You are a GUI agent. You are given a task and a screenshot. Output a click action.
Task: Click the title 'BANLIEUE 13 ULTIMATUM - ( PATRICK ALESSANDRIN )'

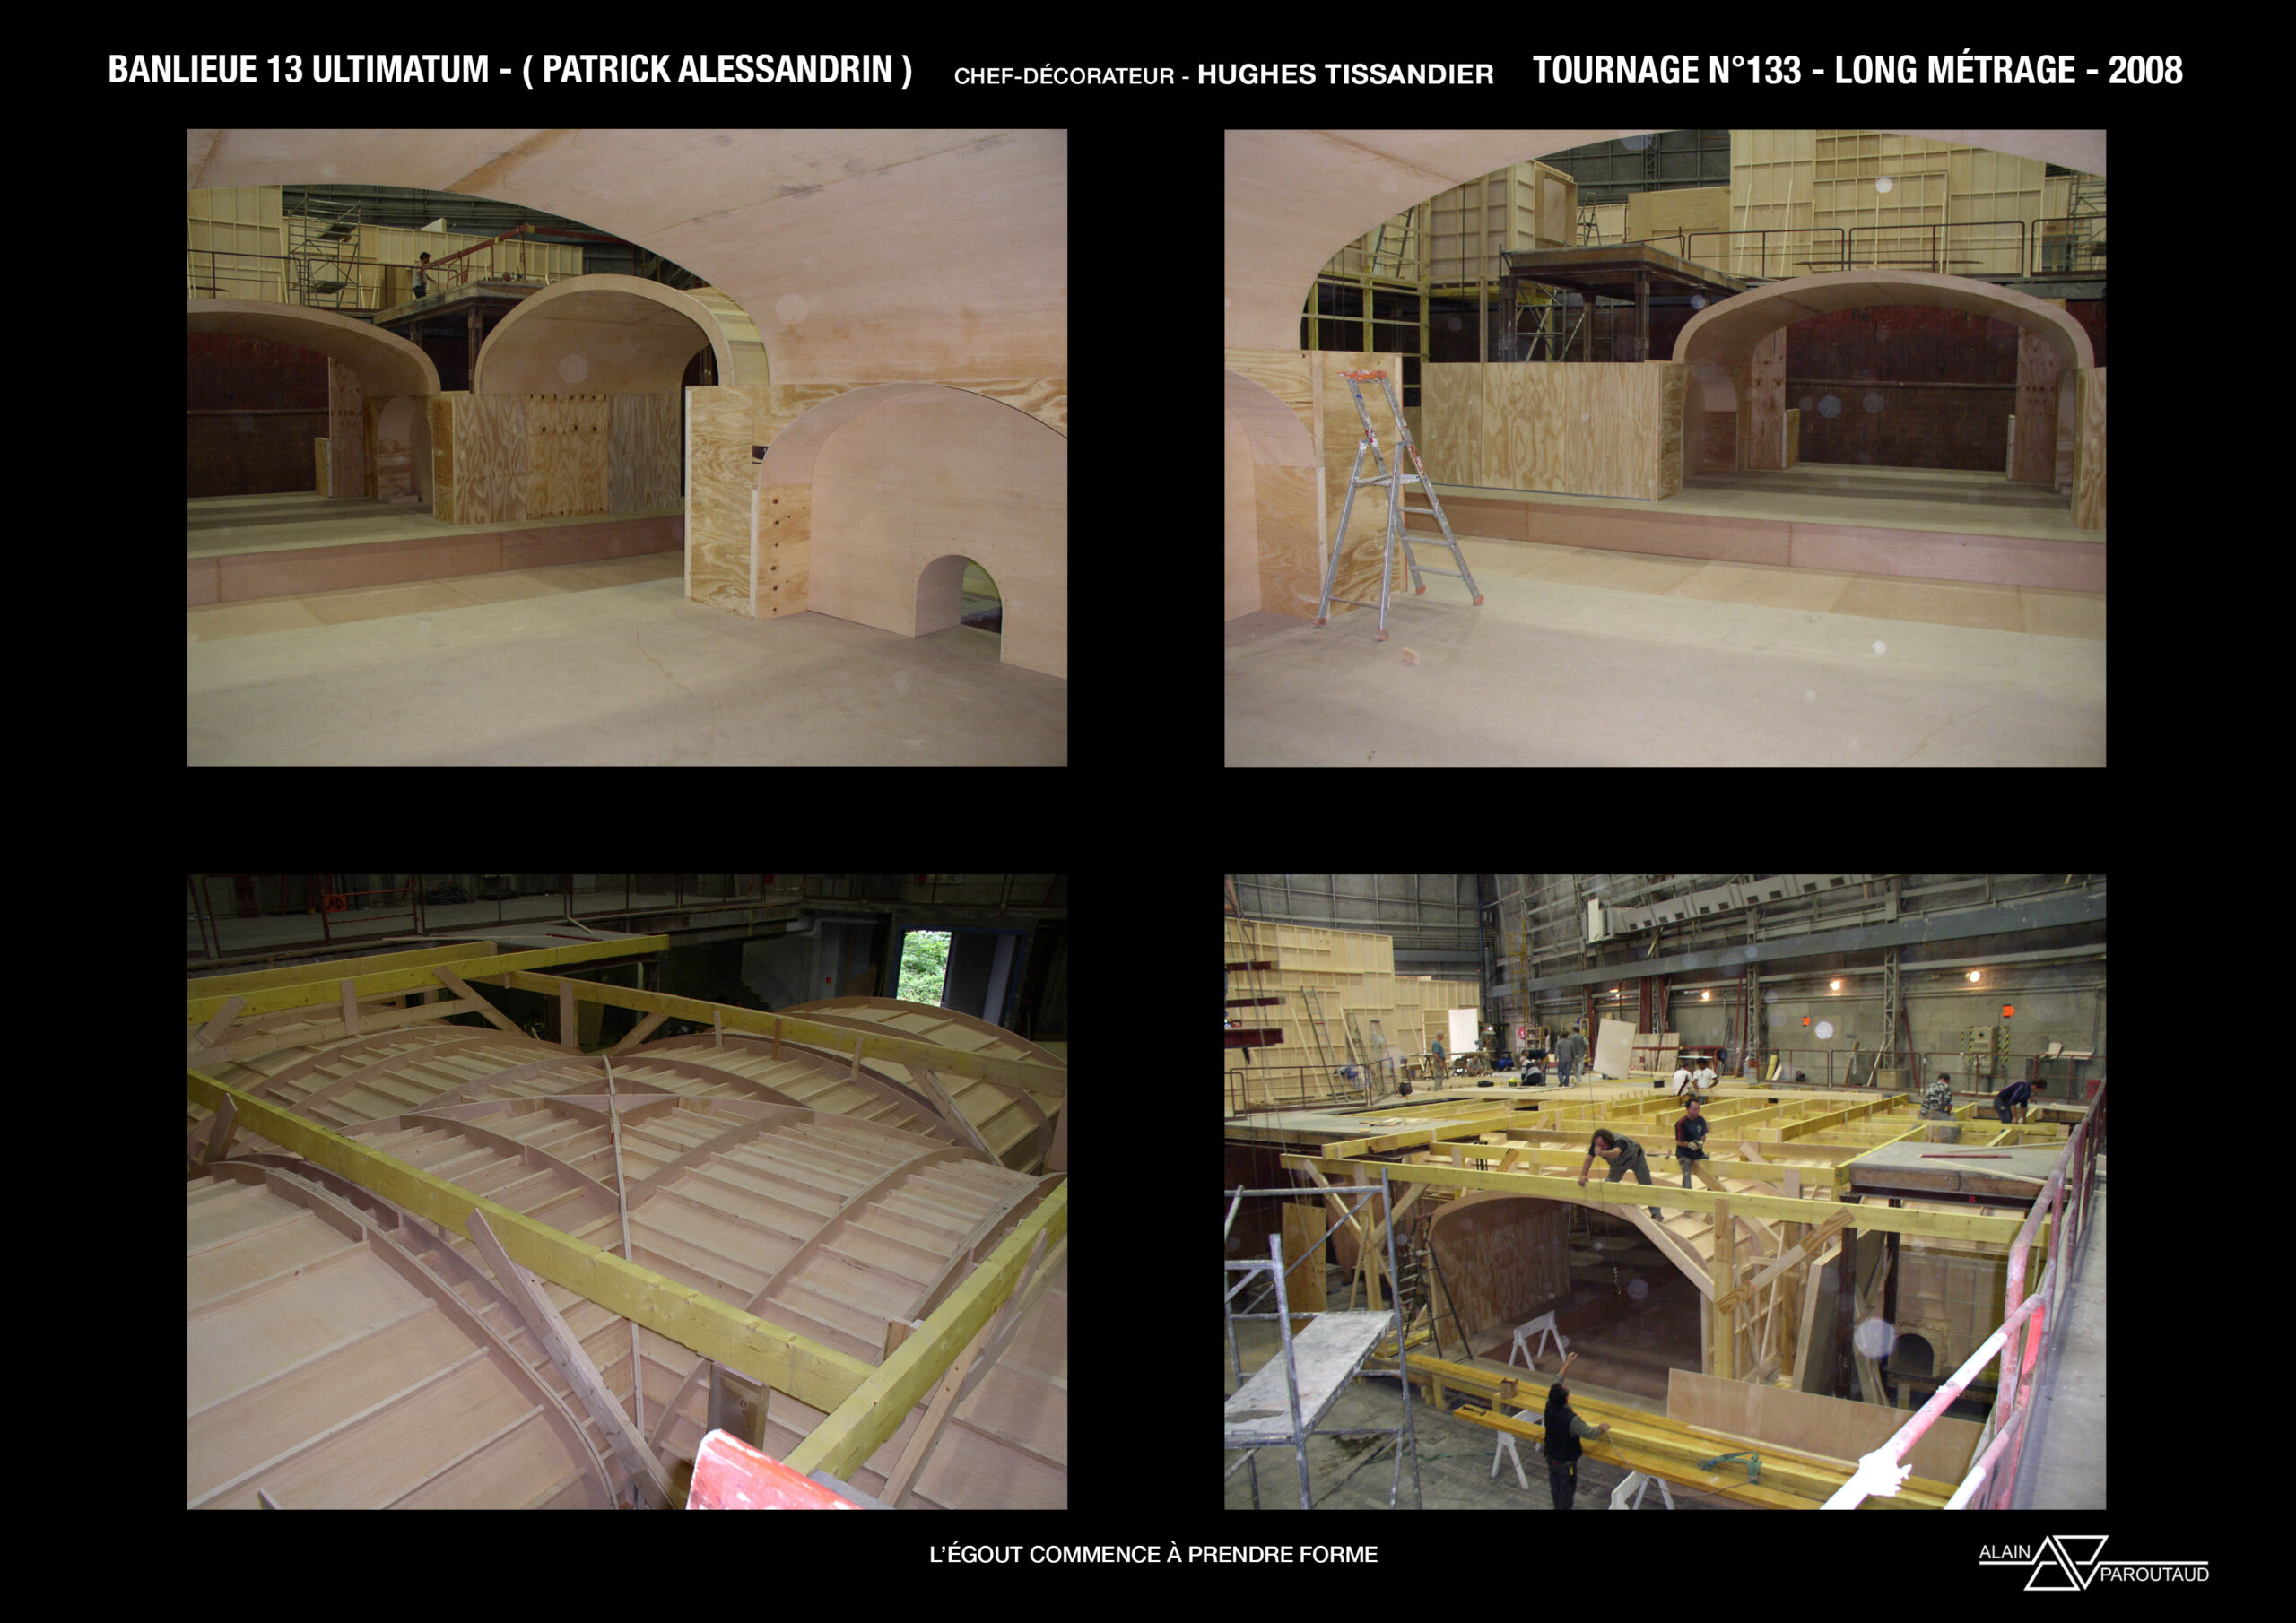[510, 70]
